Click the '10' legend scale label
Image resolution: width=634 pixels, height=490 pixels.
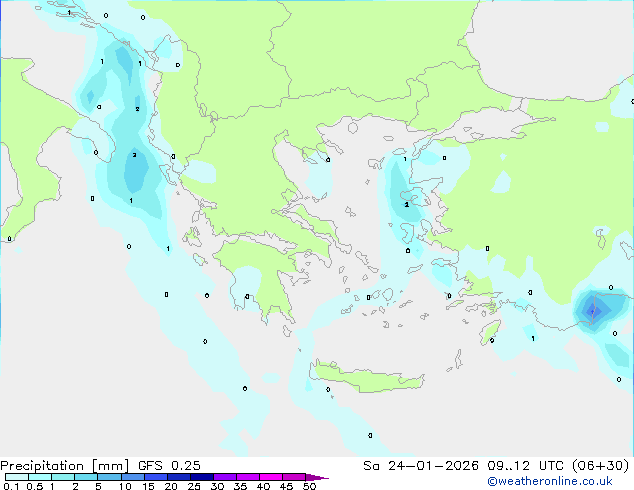125,486
